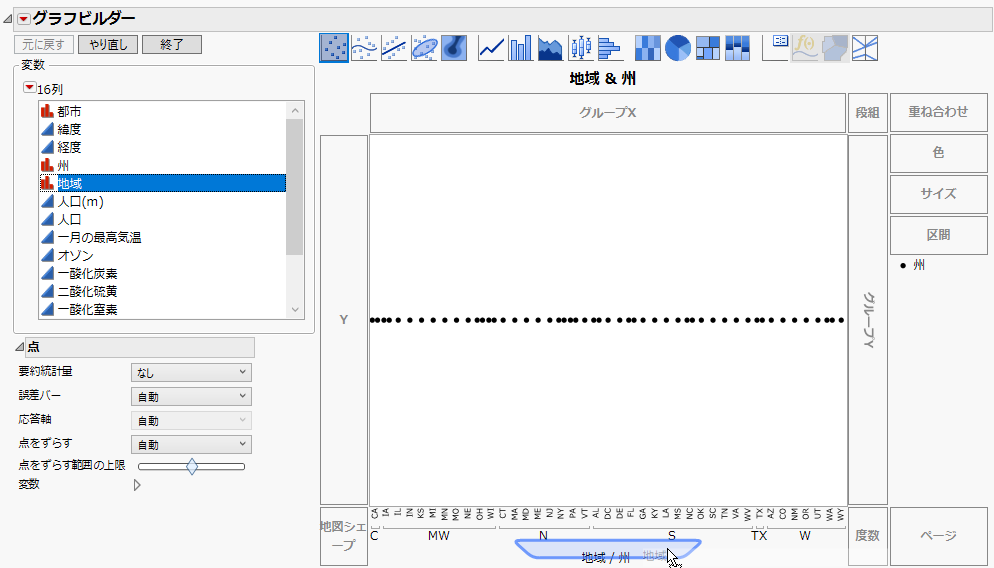Click the continuous icon beside 人口(m)
The image size is (994, 568).
(47, 202)
